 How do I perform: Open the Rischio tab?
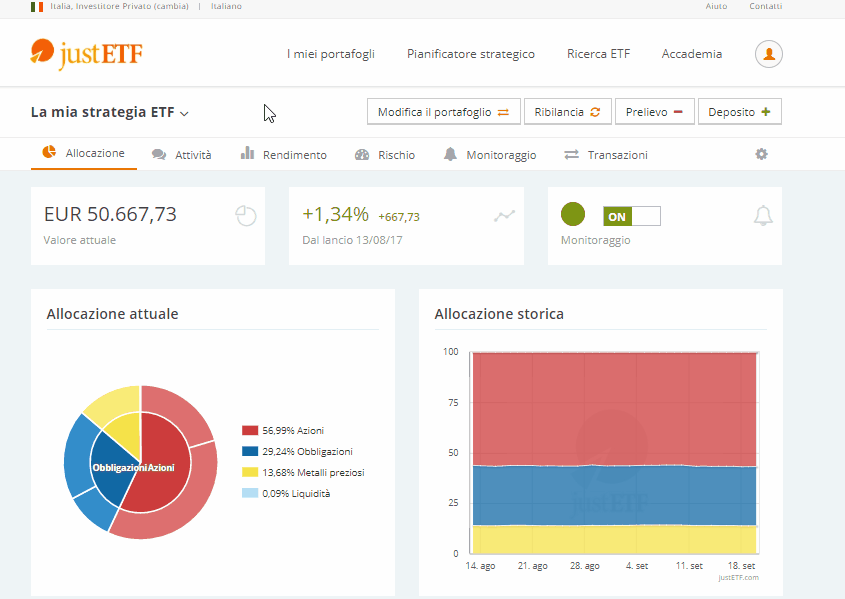tap(385, 155)
